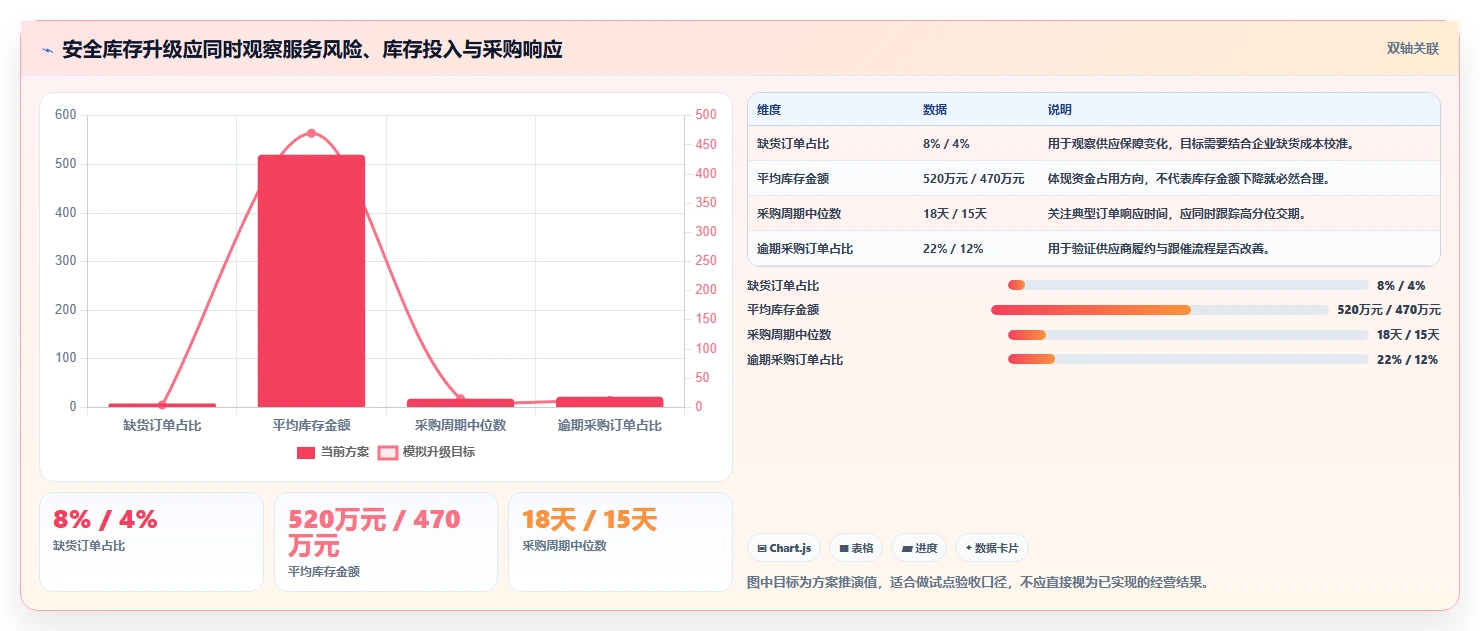Screen dimensions: 1480x631
Task: Click the 8% / 4% data card
Action: (x=151, y=542)
